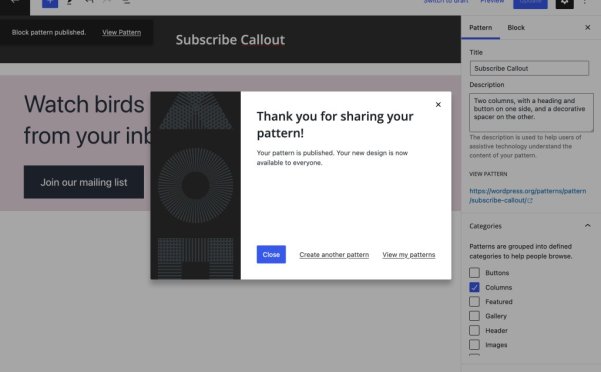Viewport: 601px width, 372px height.
Task: Click the VIEW PATTERN label in the sidebar
Action: [488, 174]
